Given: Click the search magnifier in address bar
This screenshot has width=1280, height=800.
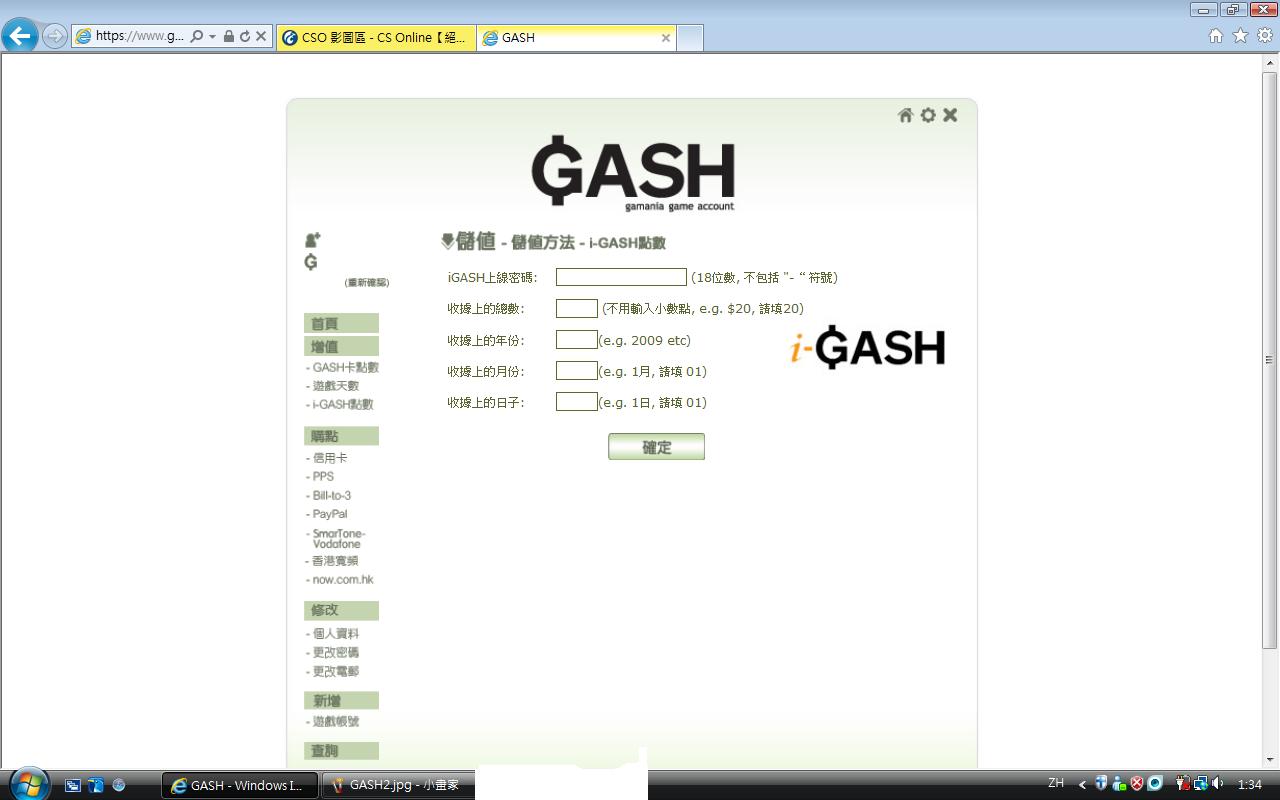Looking at the screenshot, I should [x=196, y=36].
